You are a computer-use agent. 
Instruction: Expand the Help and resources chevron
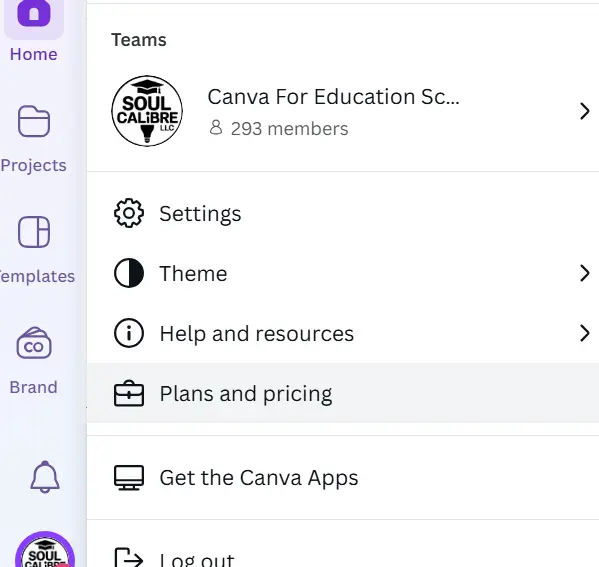click(584, 333)
